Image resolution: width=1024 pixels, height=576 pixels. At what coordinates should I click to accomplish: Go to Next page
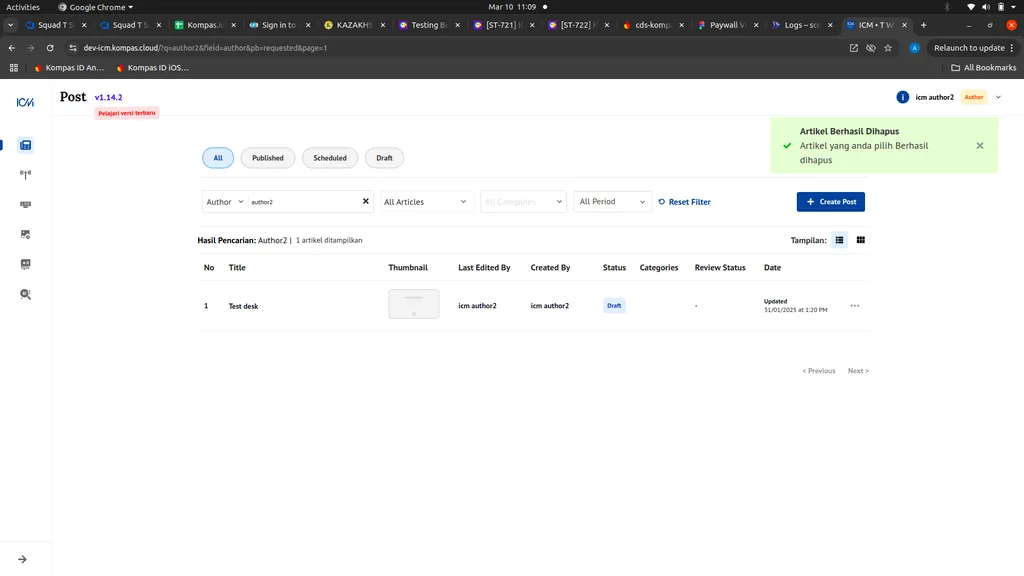tap(858, 371)
